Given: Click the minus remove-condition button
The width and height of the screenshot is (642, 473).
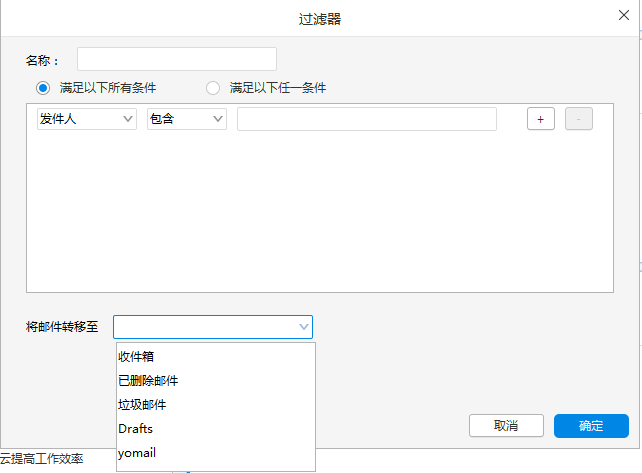Looking at the screenshot, I should [x=579, y=119].
